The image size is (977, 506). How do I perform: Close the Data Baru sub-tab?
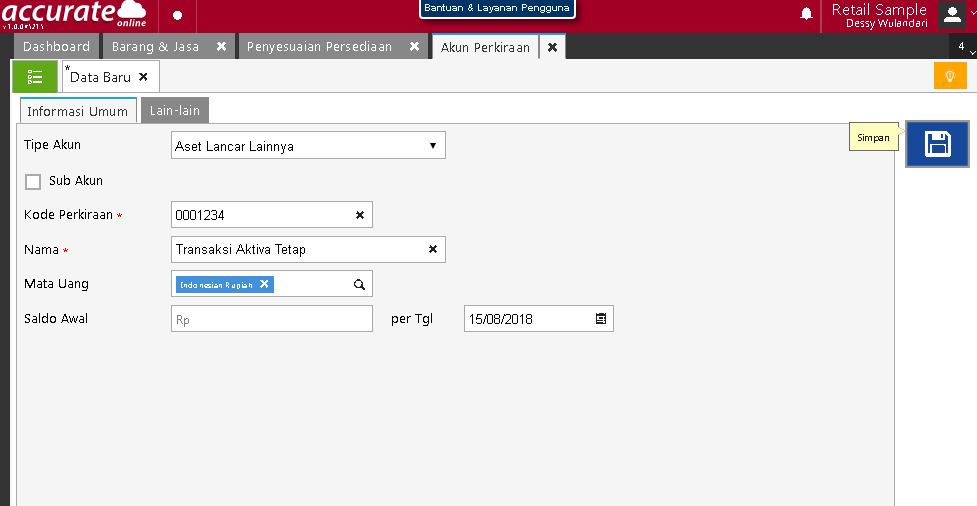pyautogui.click(x=143, y=77)
